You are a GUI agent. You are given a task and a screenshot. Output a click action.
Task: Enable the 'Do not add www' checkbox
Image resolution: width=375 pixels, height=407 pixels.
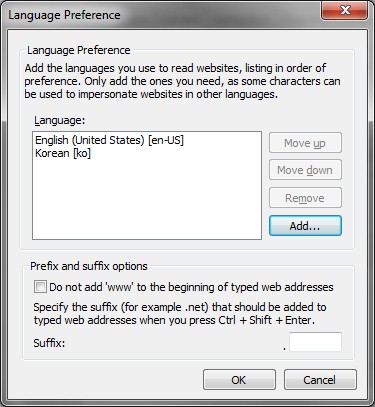[40, 287]
